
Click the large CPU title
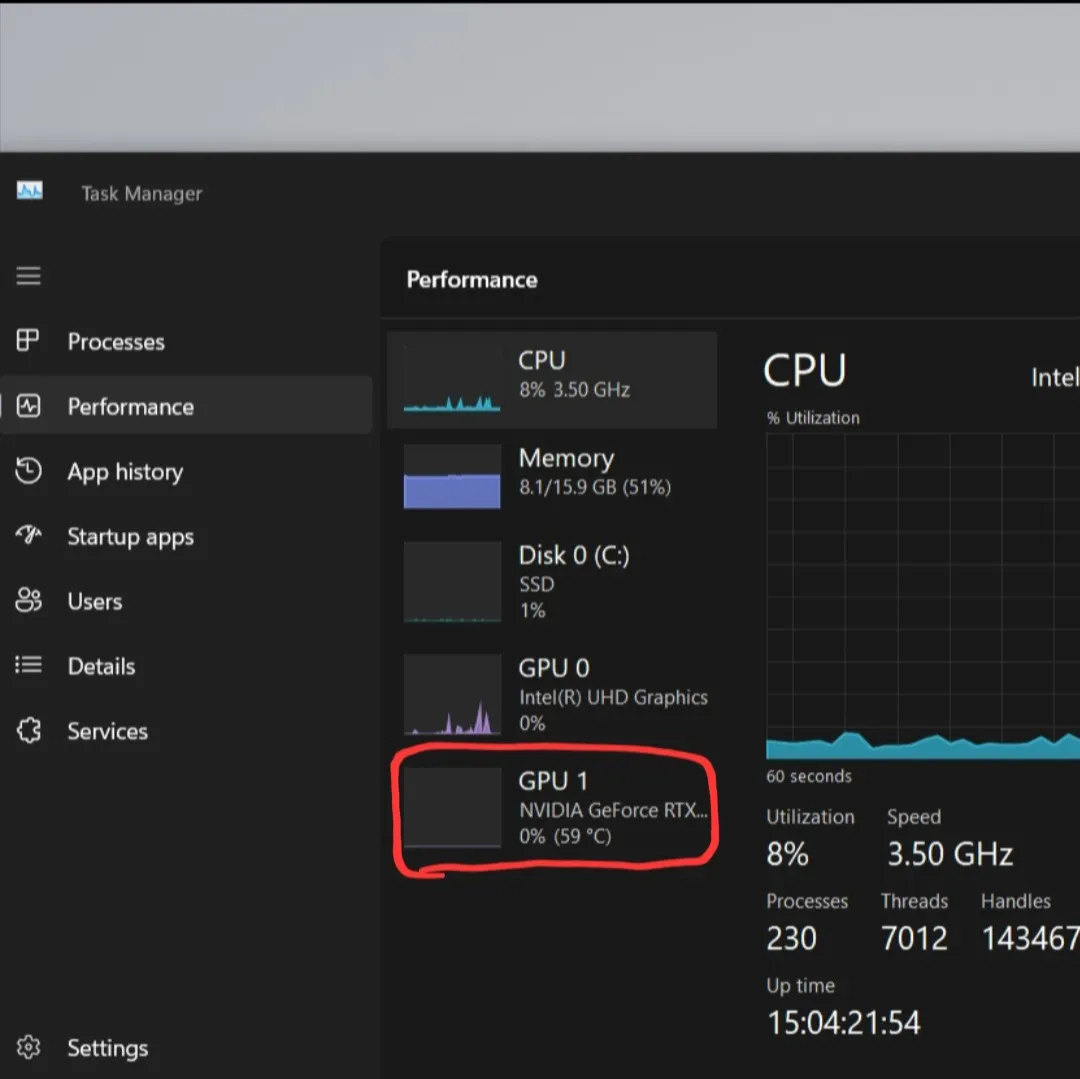tap(804, 370)
